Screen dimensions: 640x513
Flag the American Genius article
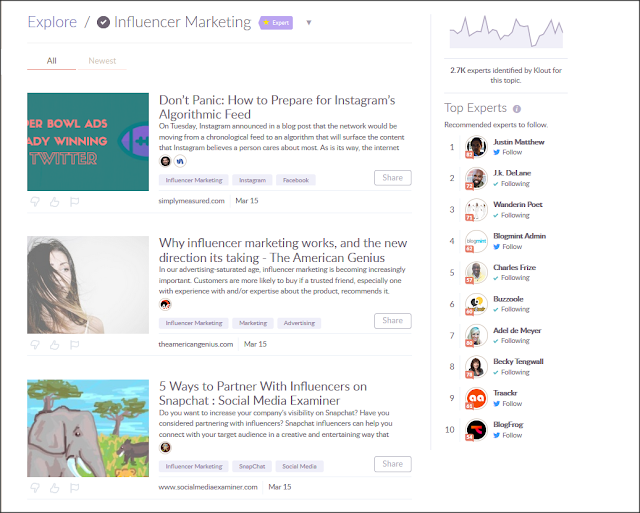[x=74, y=345]
